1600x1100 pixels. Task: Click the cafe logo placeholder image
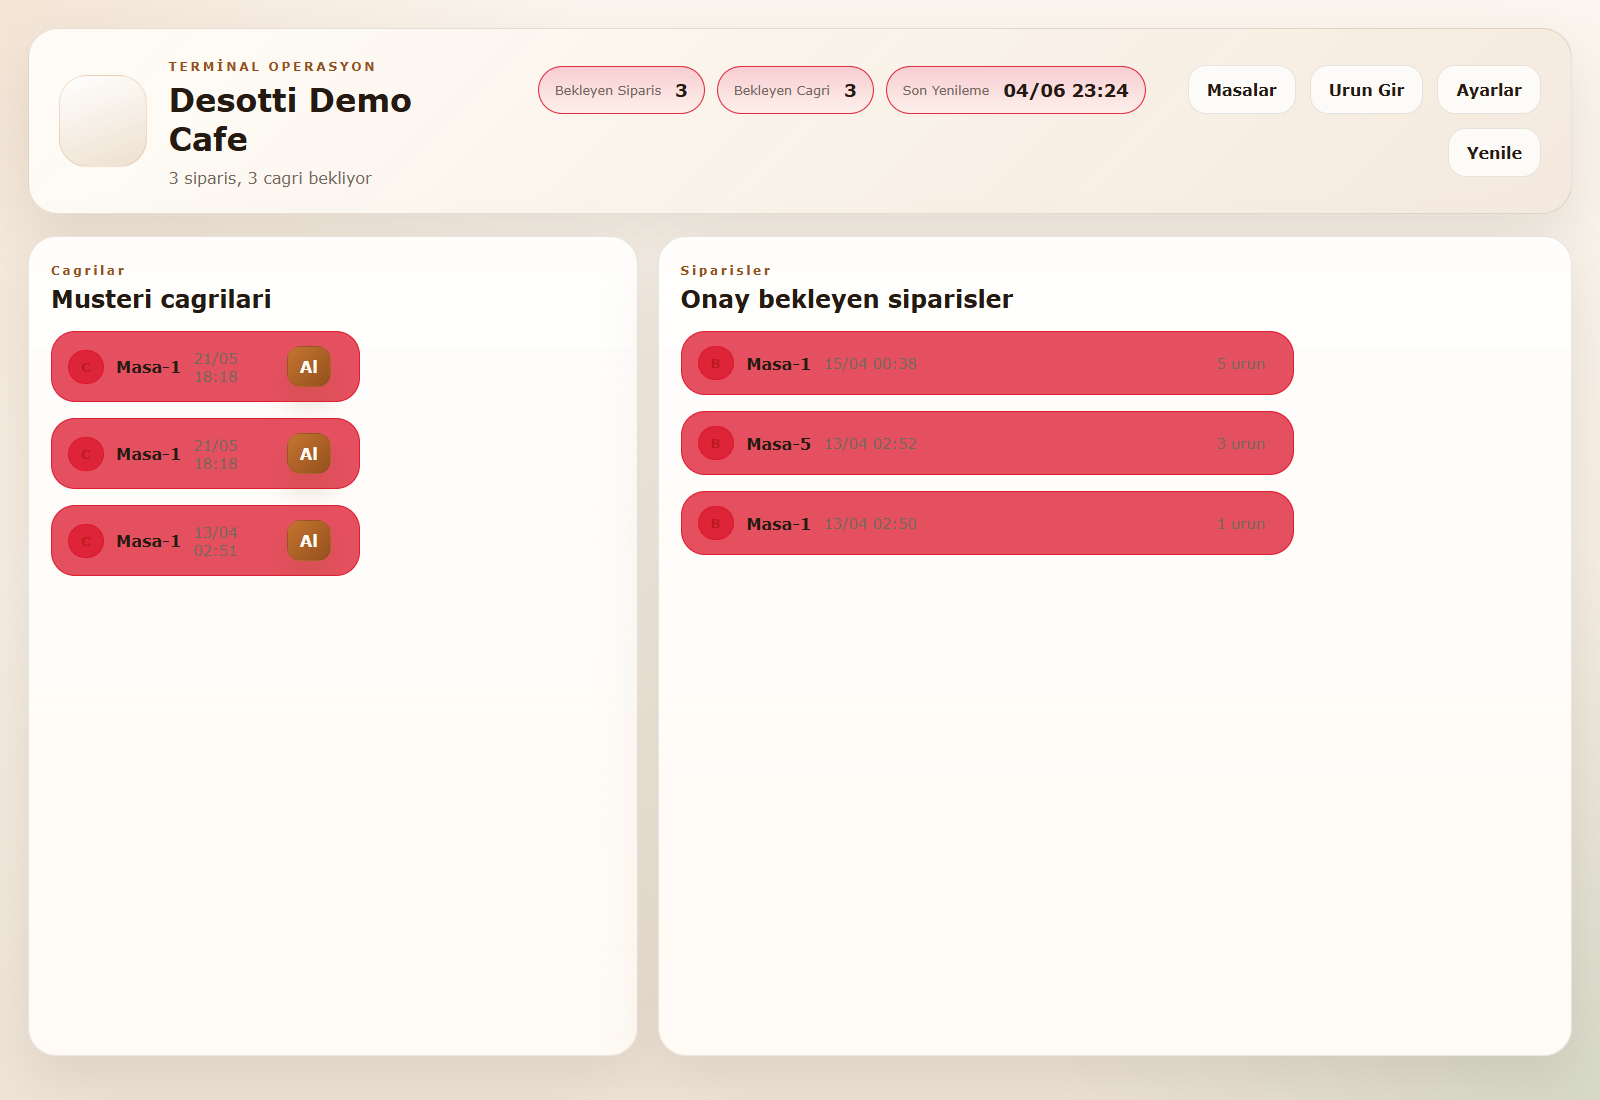coord(103,121)
